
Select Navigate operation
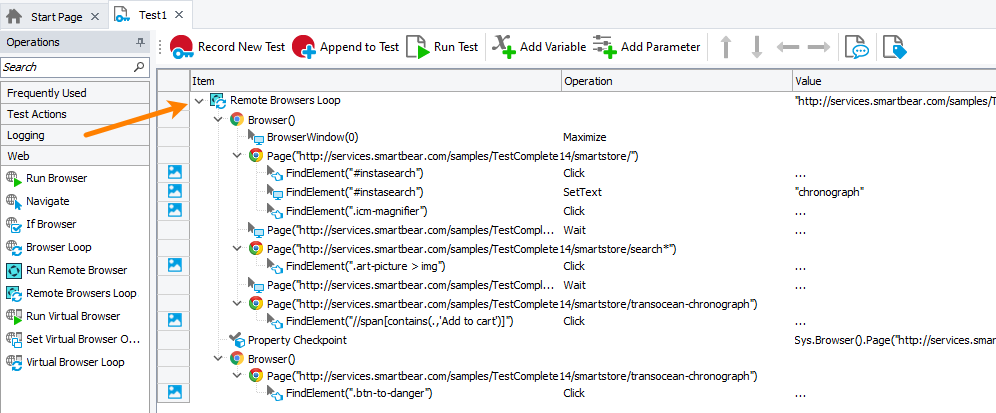(x=38, y=201)
